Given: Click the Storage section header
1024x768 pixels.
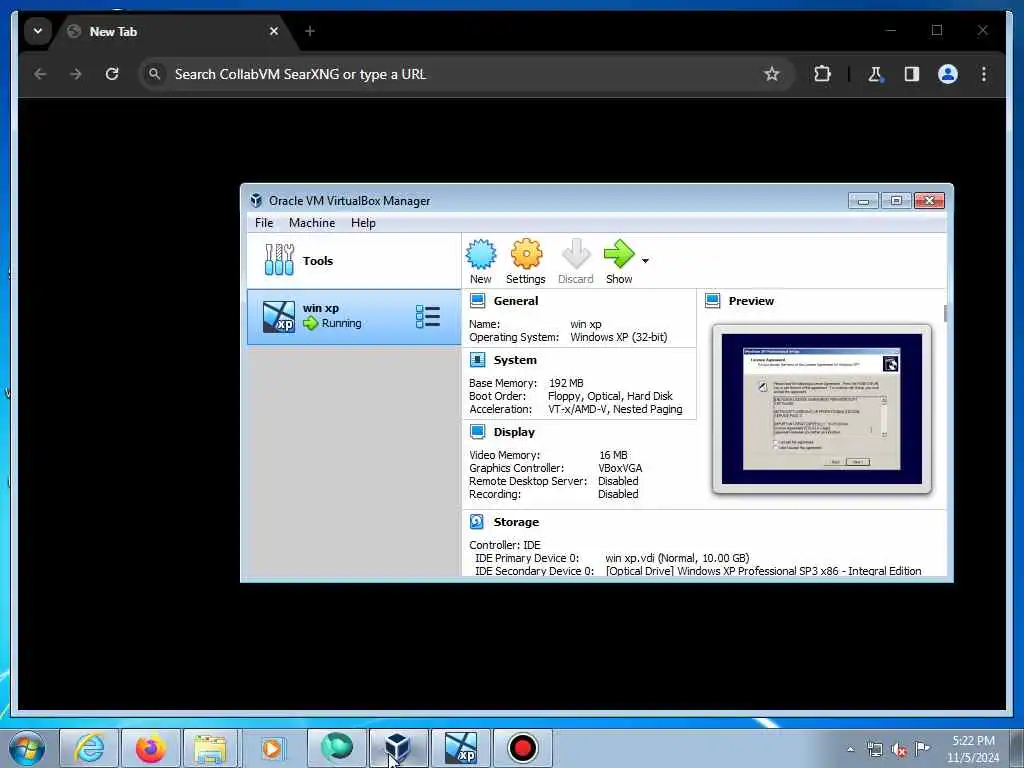Looking at the screenshot, I should [x=516, y=522].
